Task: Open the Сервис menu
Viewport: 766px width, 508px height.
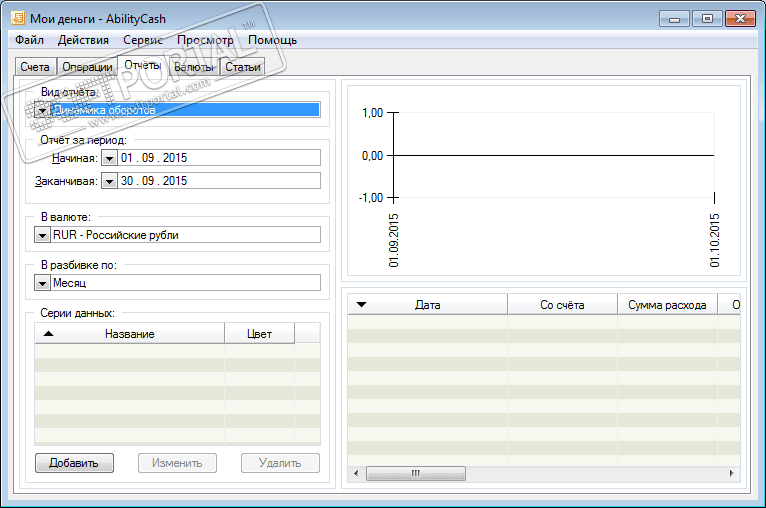Action: pos(143,40)
